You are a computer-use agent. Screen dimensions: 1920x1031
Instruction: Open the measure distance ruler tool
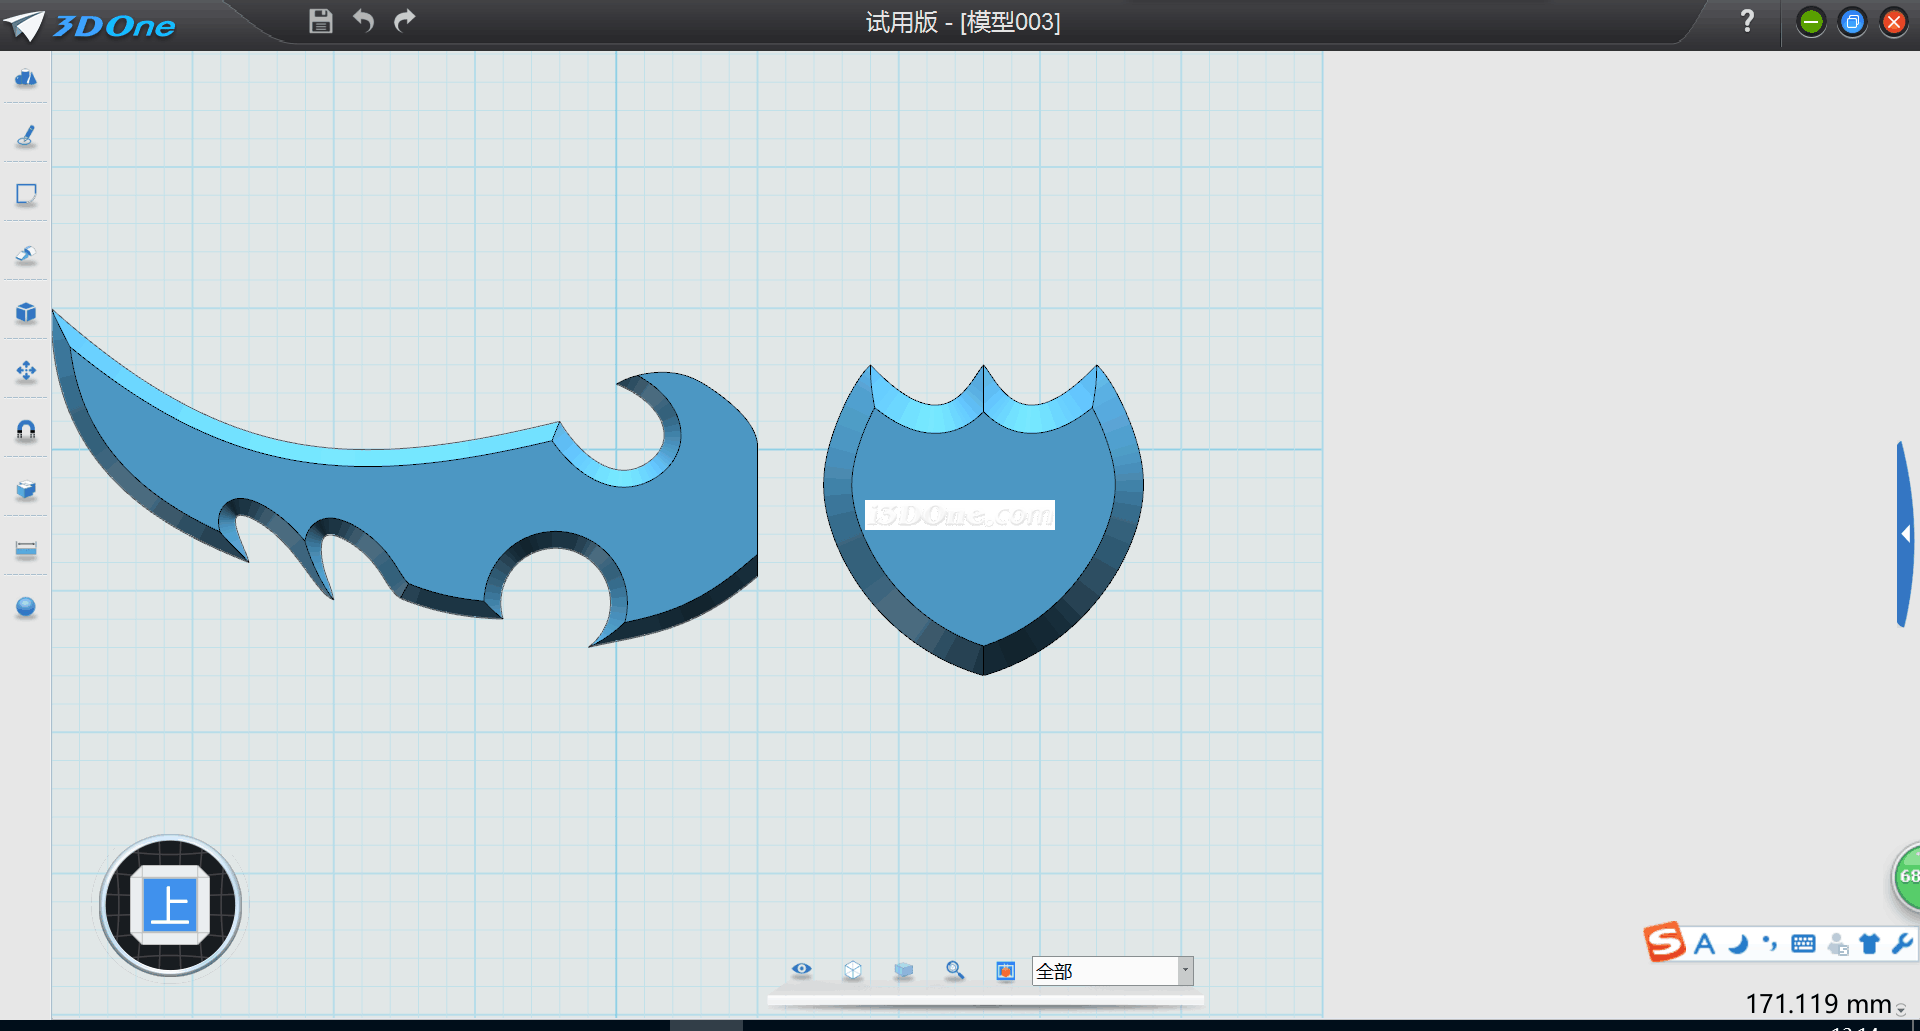coord(26,549)
